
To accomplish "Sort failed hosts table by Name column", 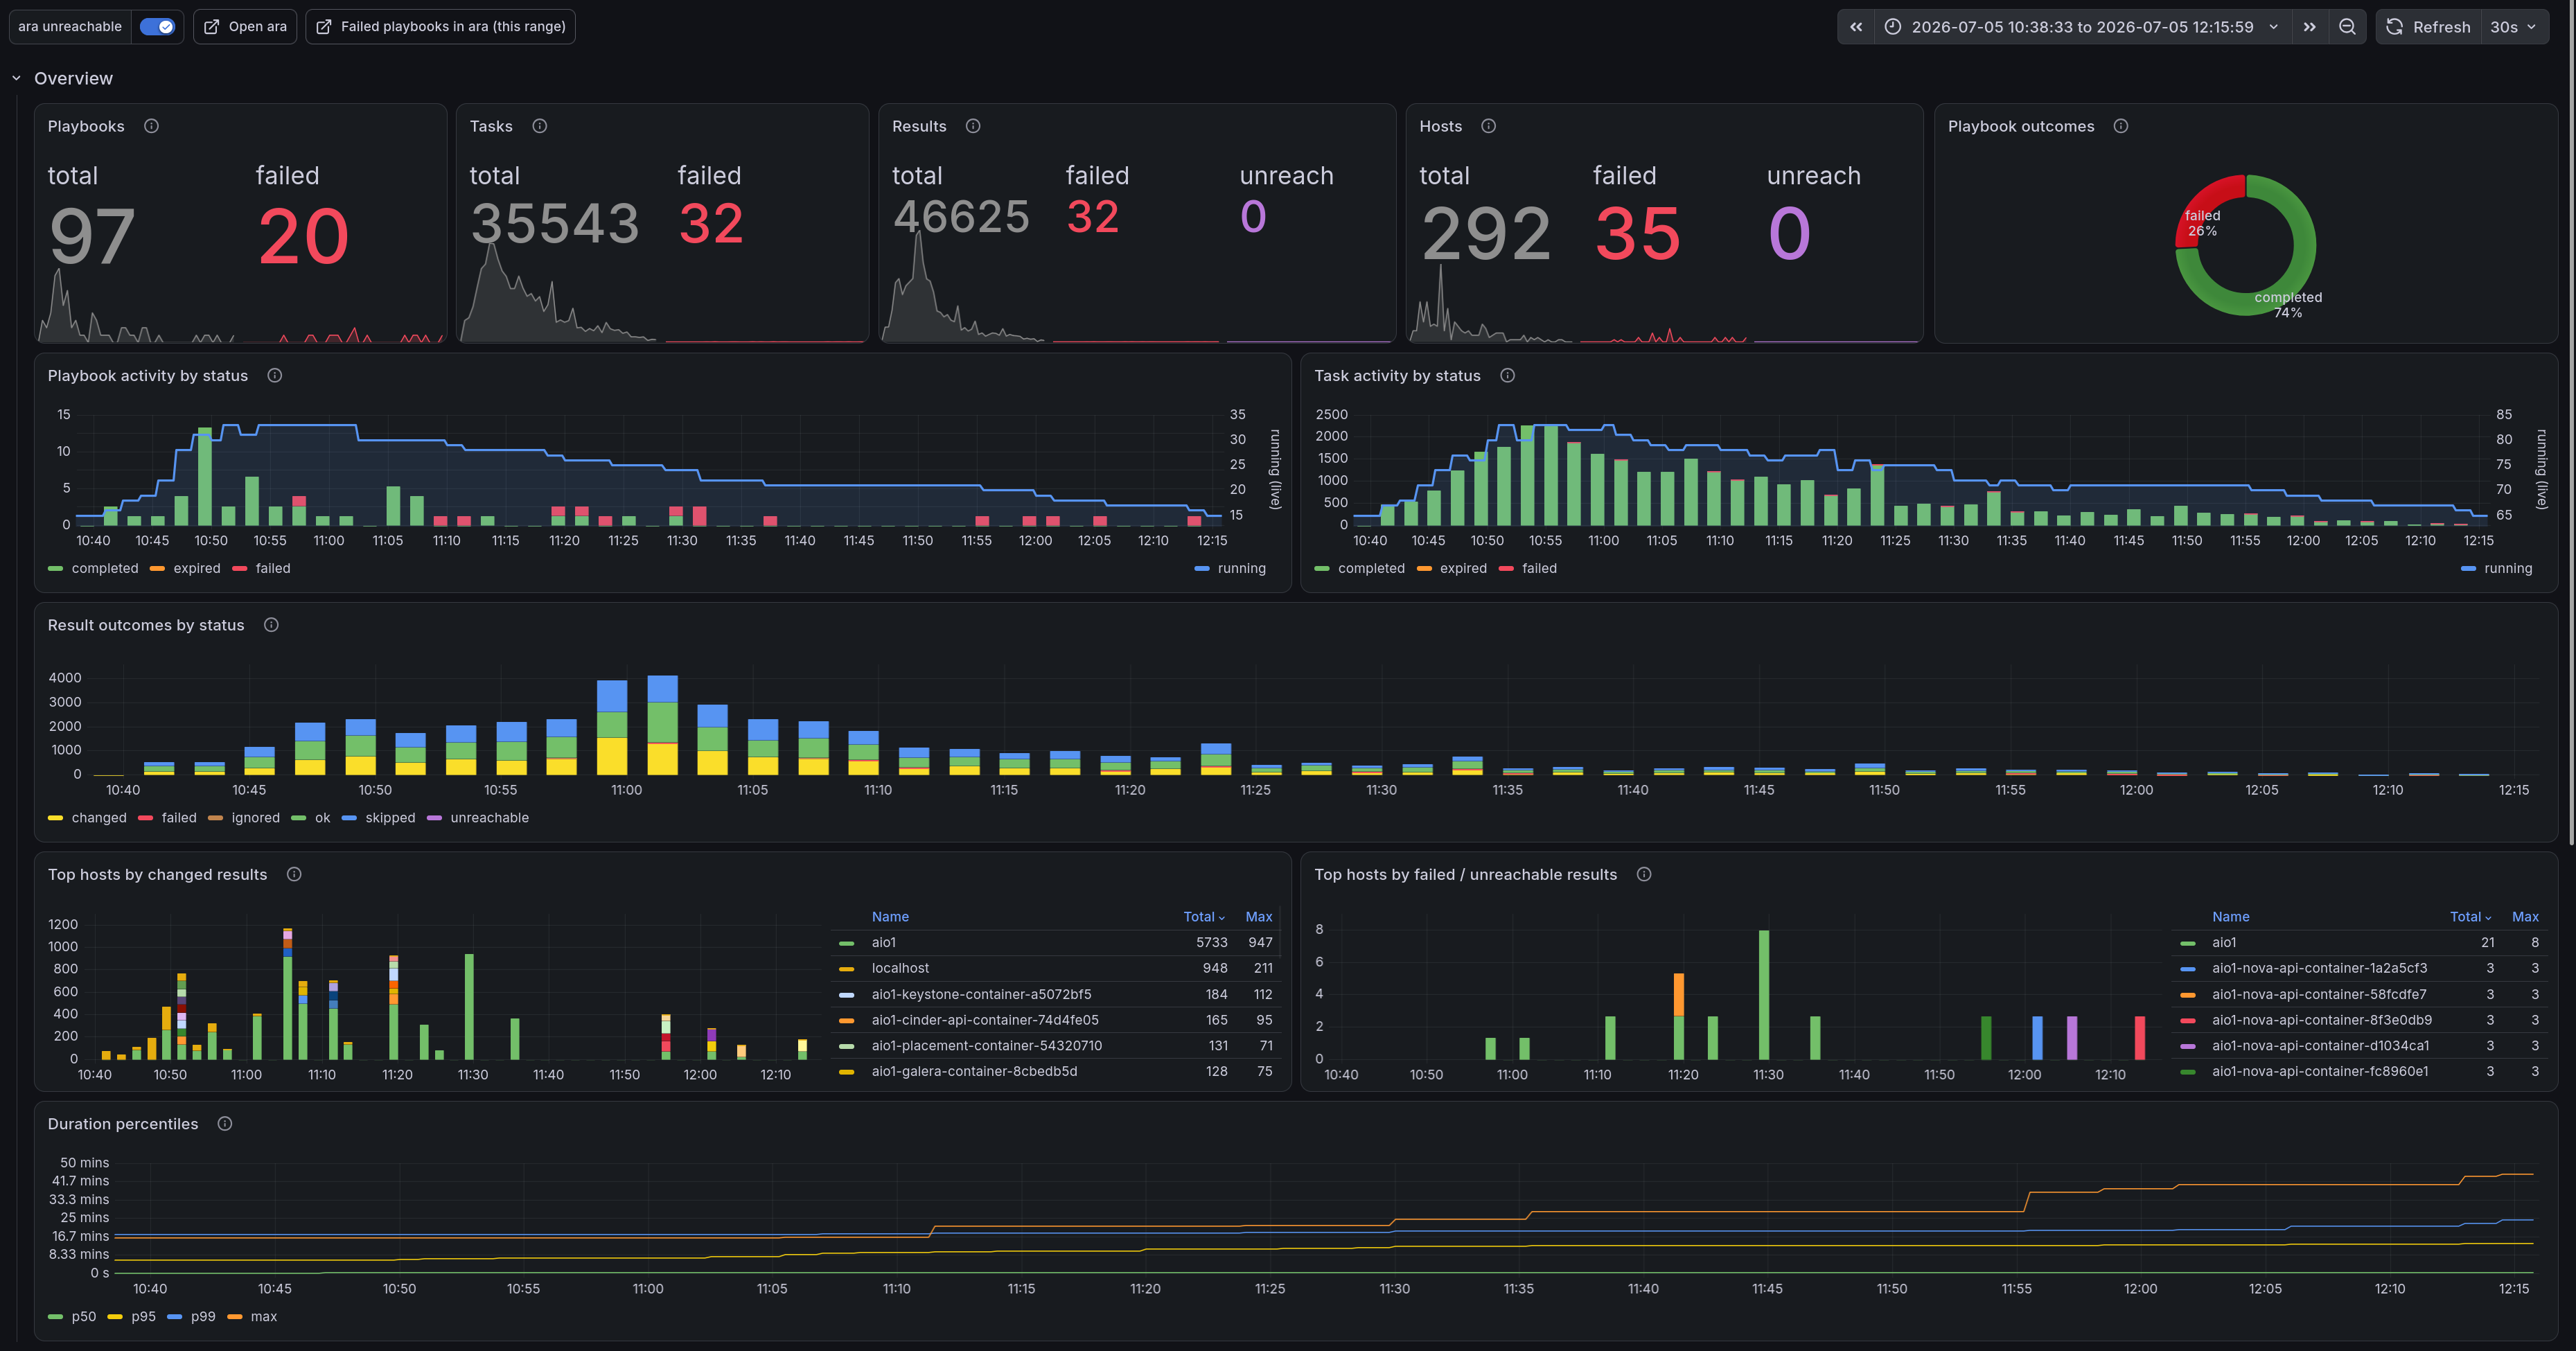I will tap(2230, 917).
